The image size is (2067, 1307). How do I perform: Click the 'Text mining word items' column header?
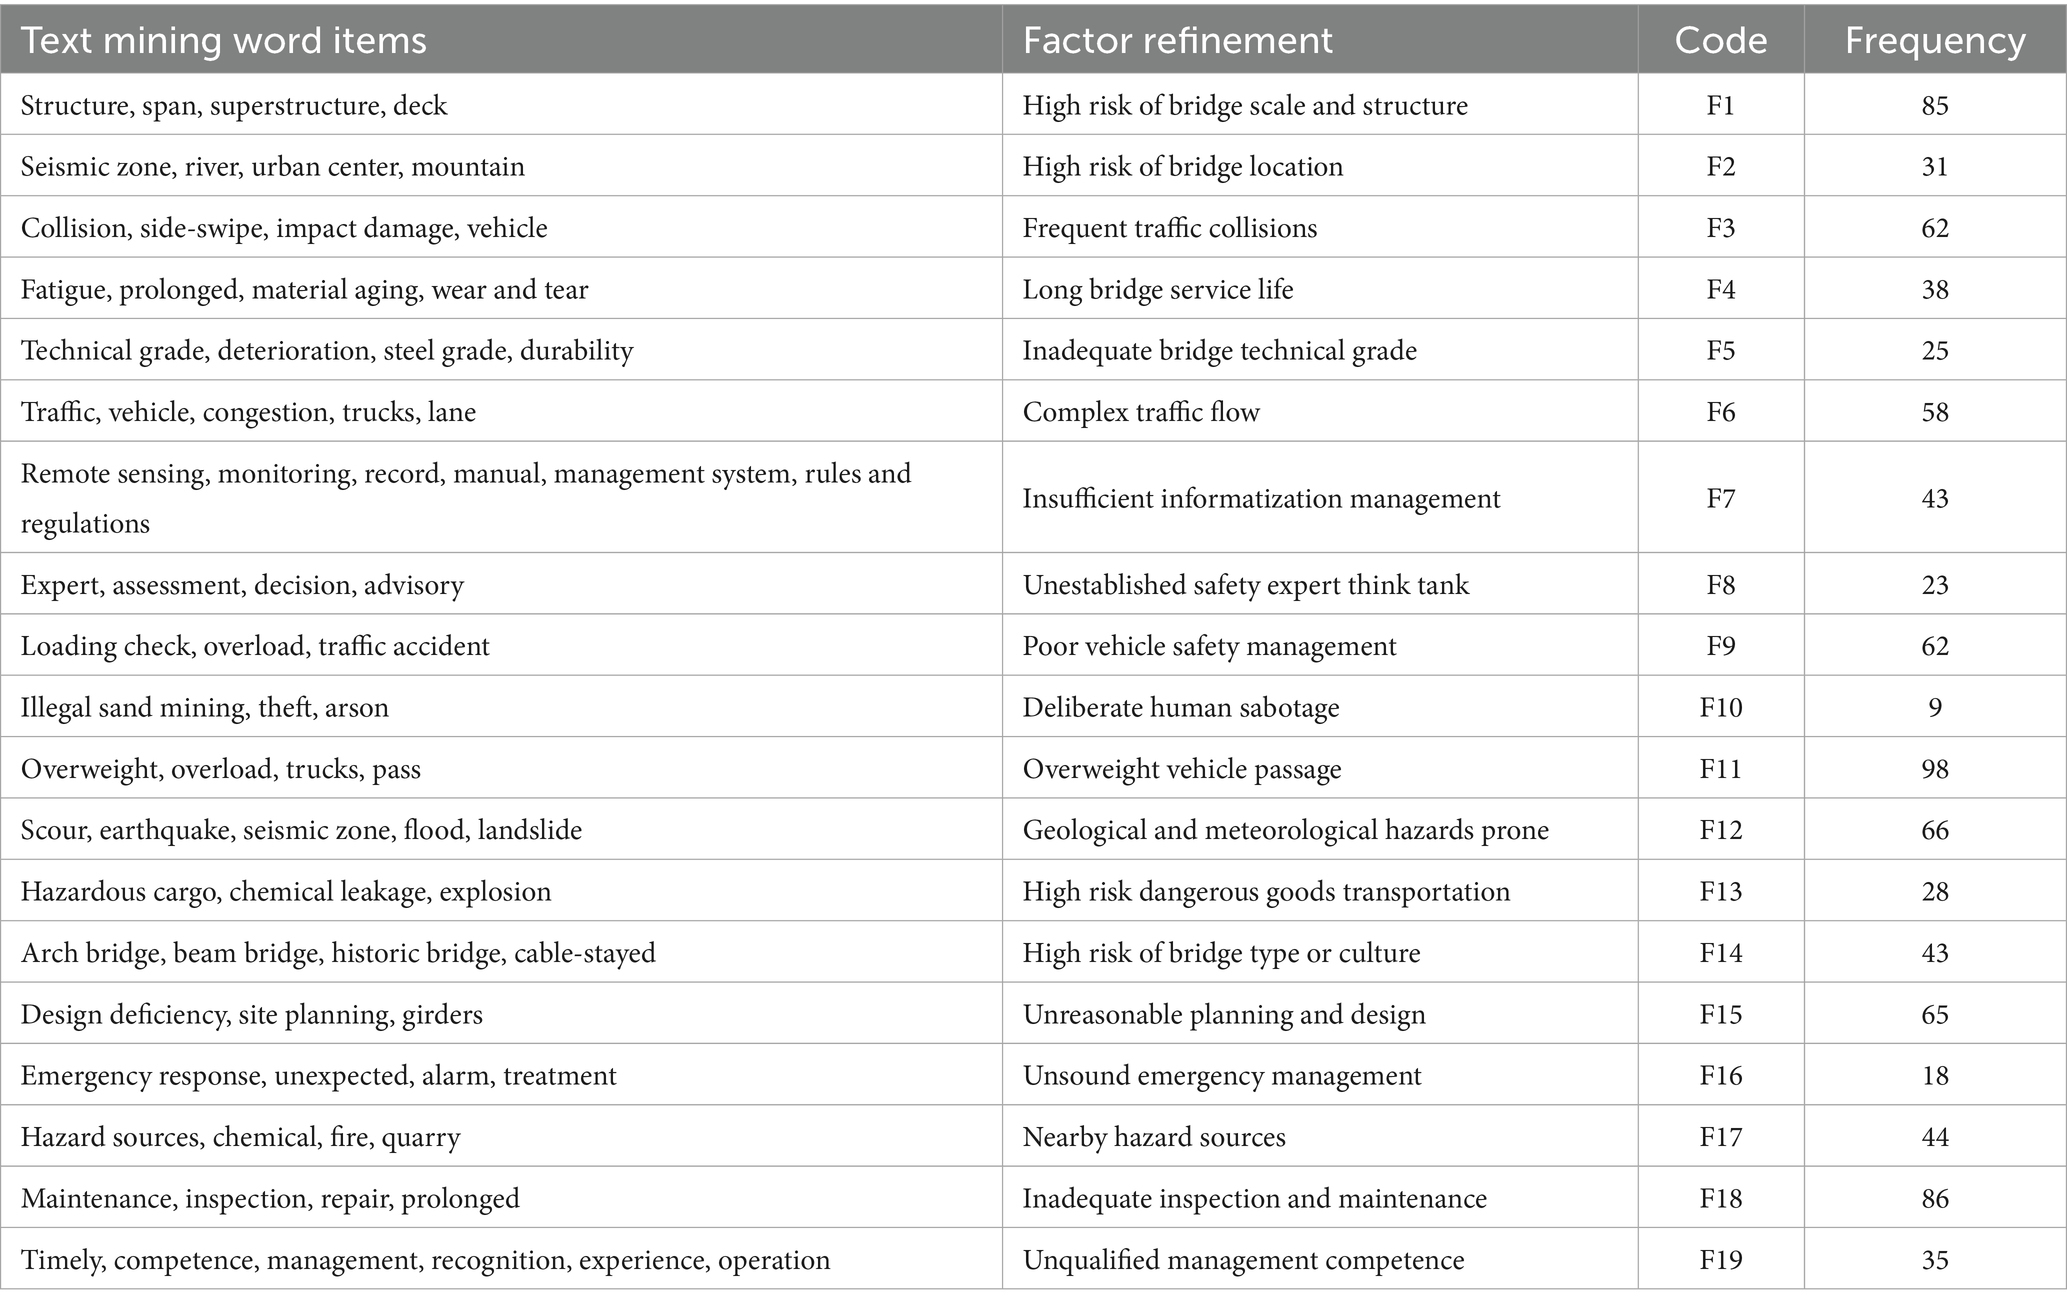pyautogui.click(x=224, y=40)
